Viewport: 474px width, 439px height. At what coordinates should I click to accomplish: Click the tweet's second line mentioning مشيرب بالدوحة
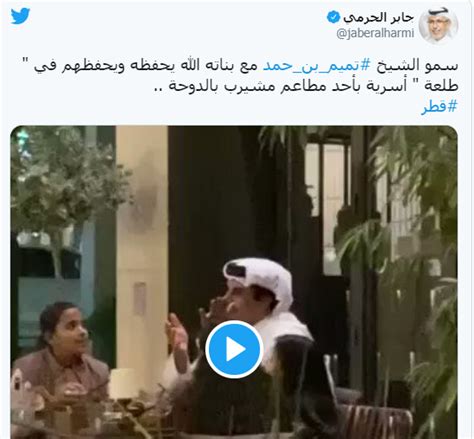pyautogui.click(x=307, y=86)
